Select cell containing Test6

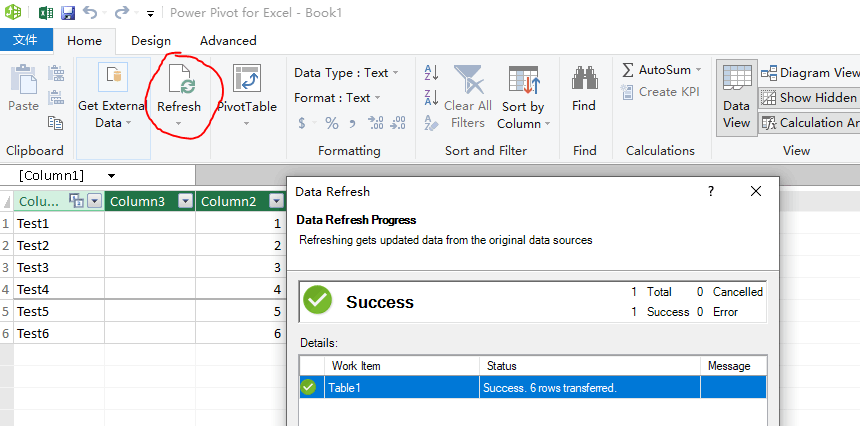pos(59,333)
